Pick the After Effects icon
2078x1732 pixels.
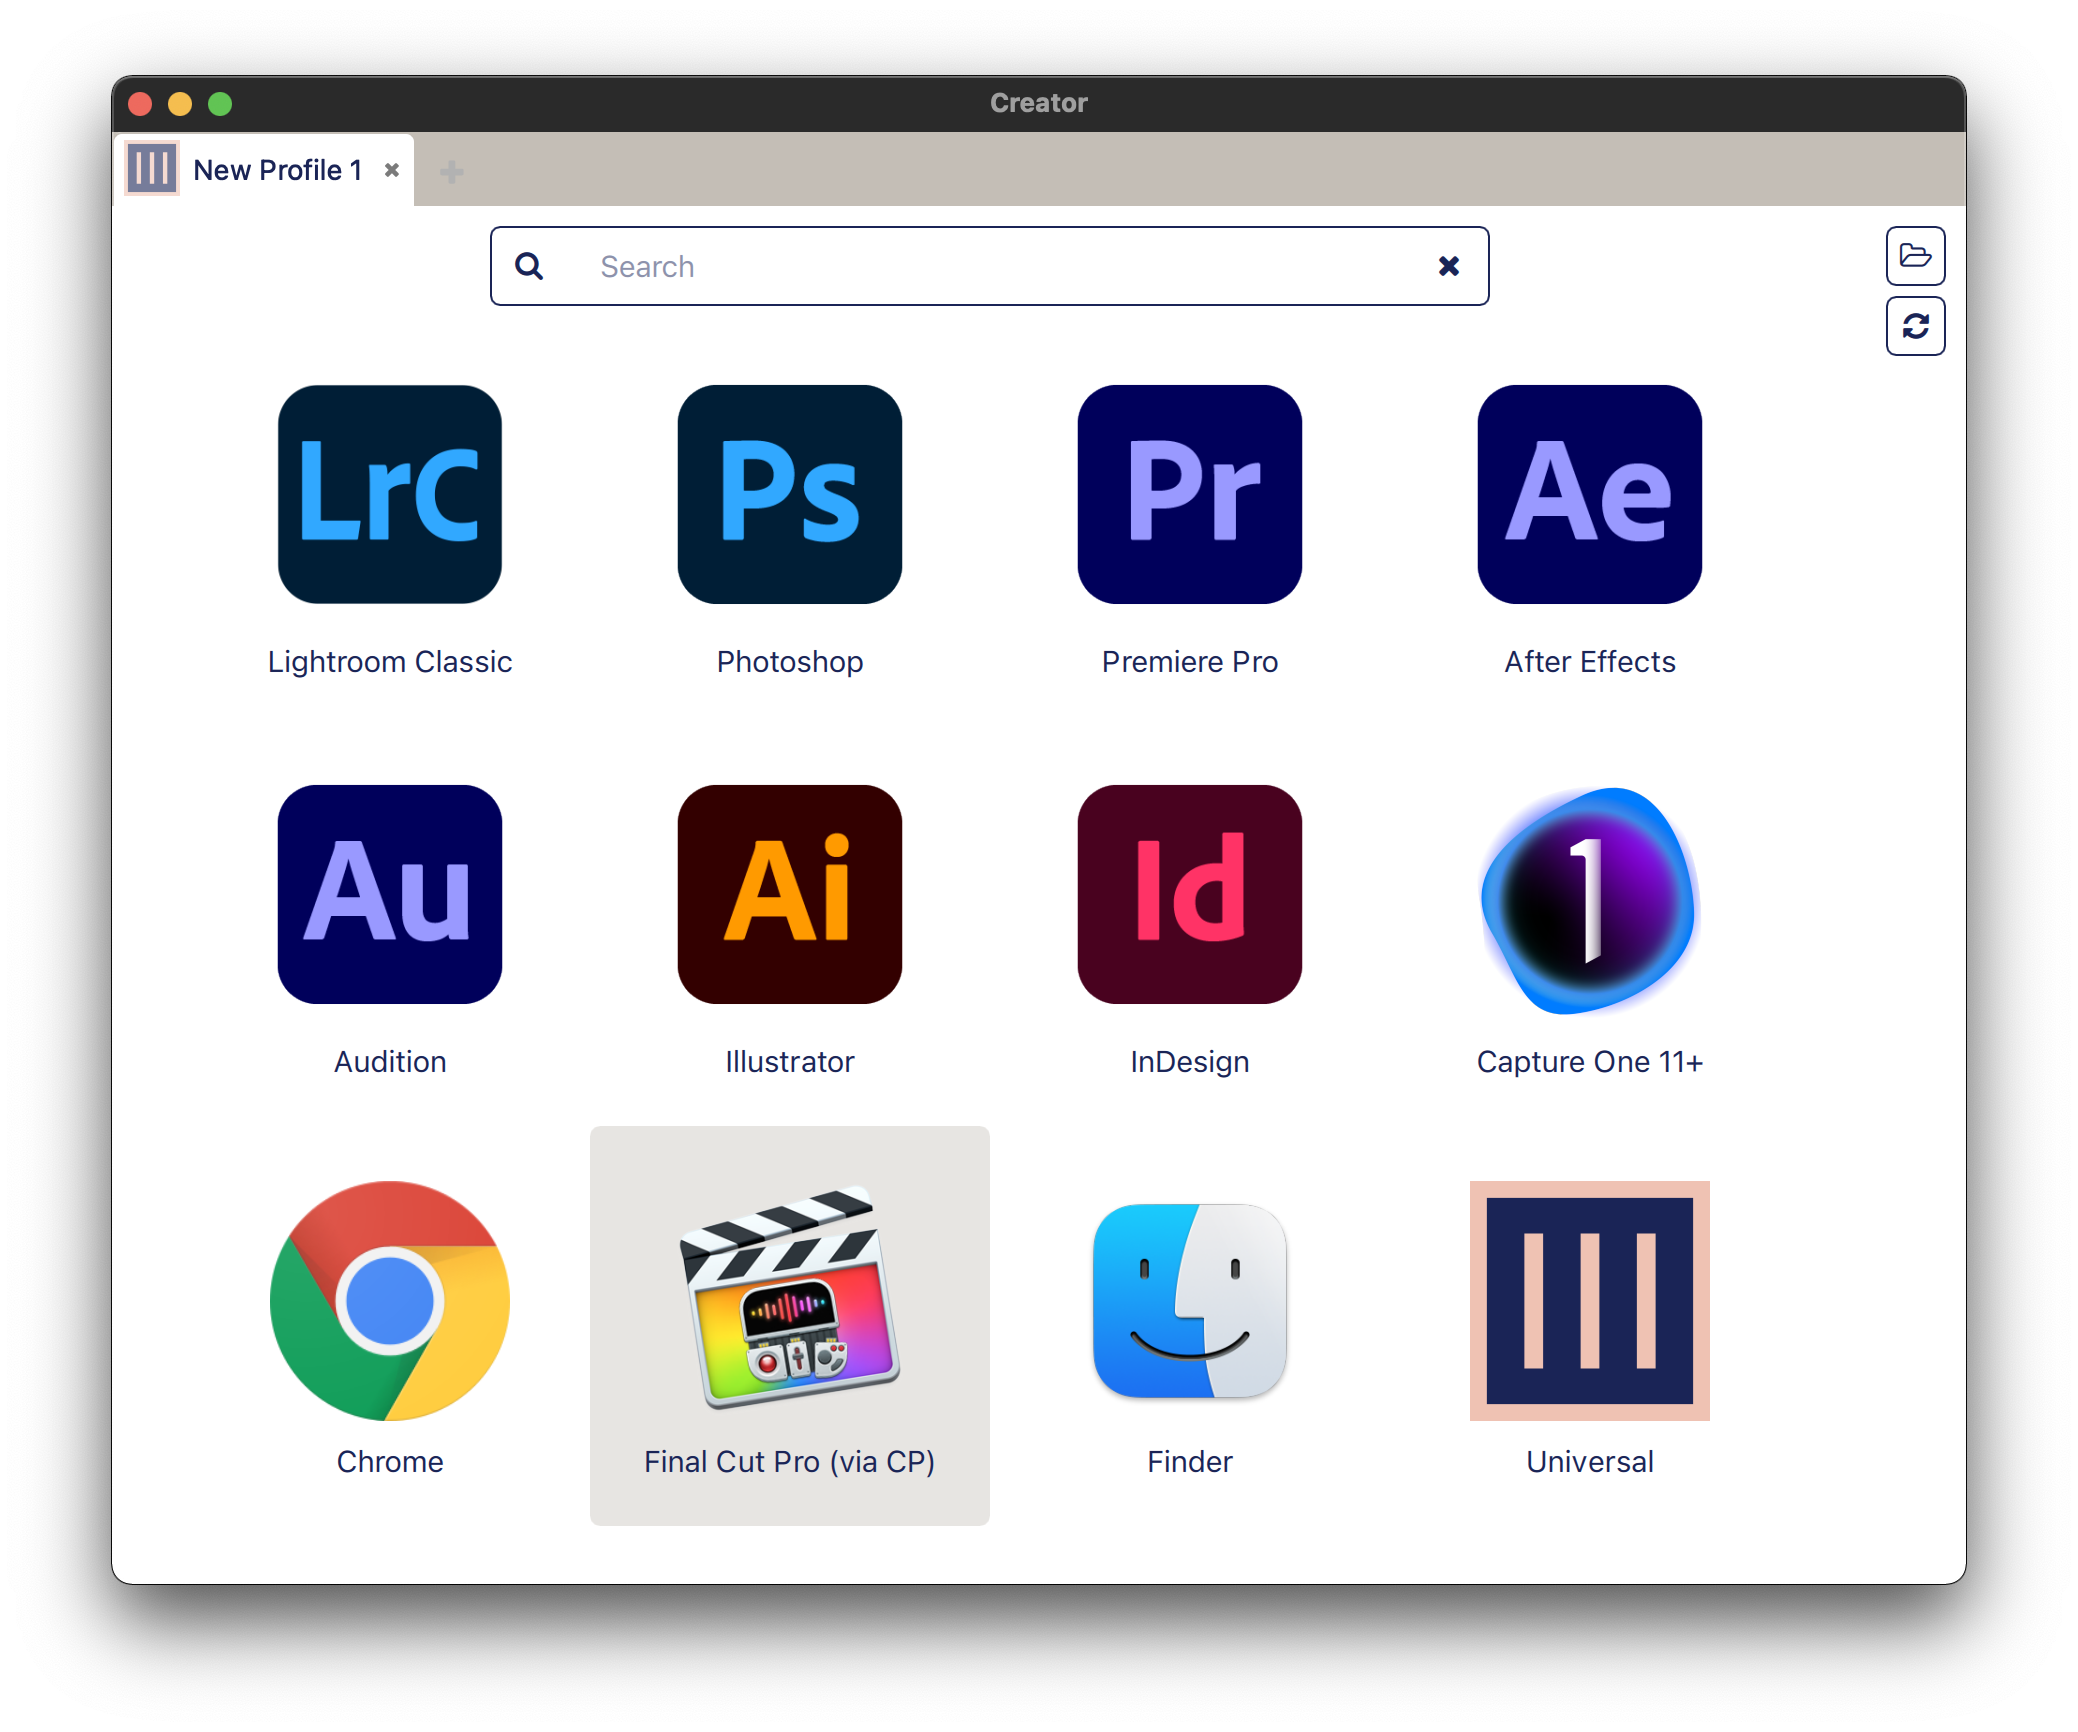tap(1590, 494)
